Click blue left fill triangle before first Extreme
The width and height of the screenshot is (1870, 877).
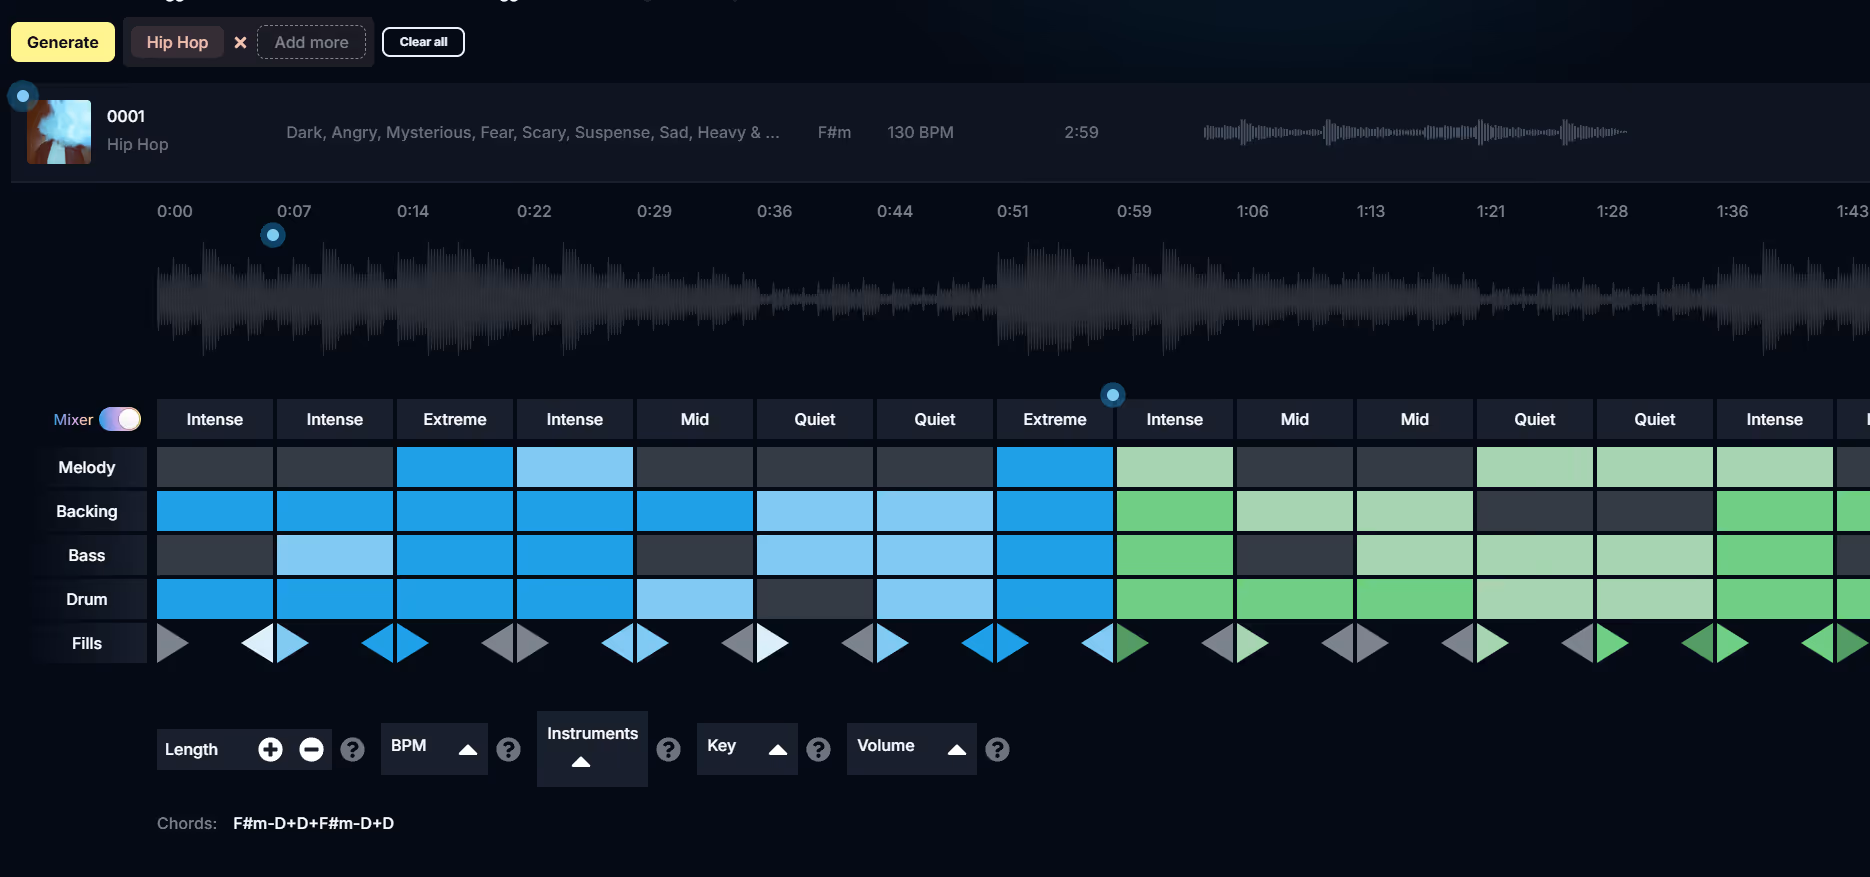coord(379,643)
